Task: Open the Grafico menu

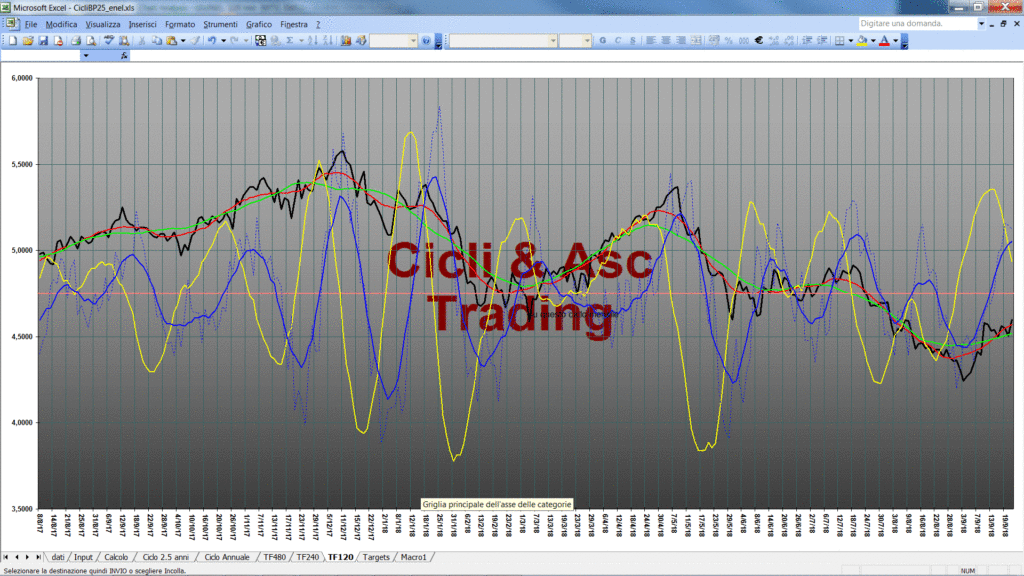Action: pyautogui.click(x=259, y=24)
